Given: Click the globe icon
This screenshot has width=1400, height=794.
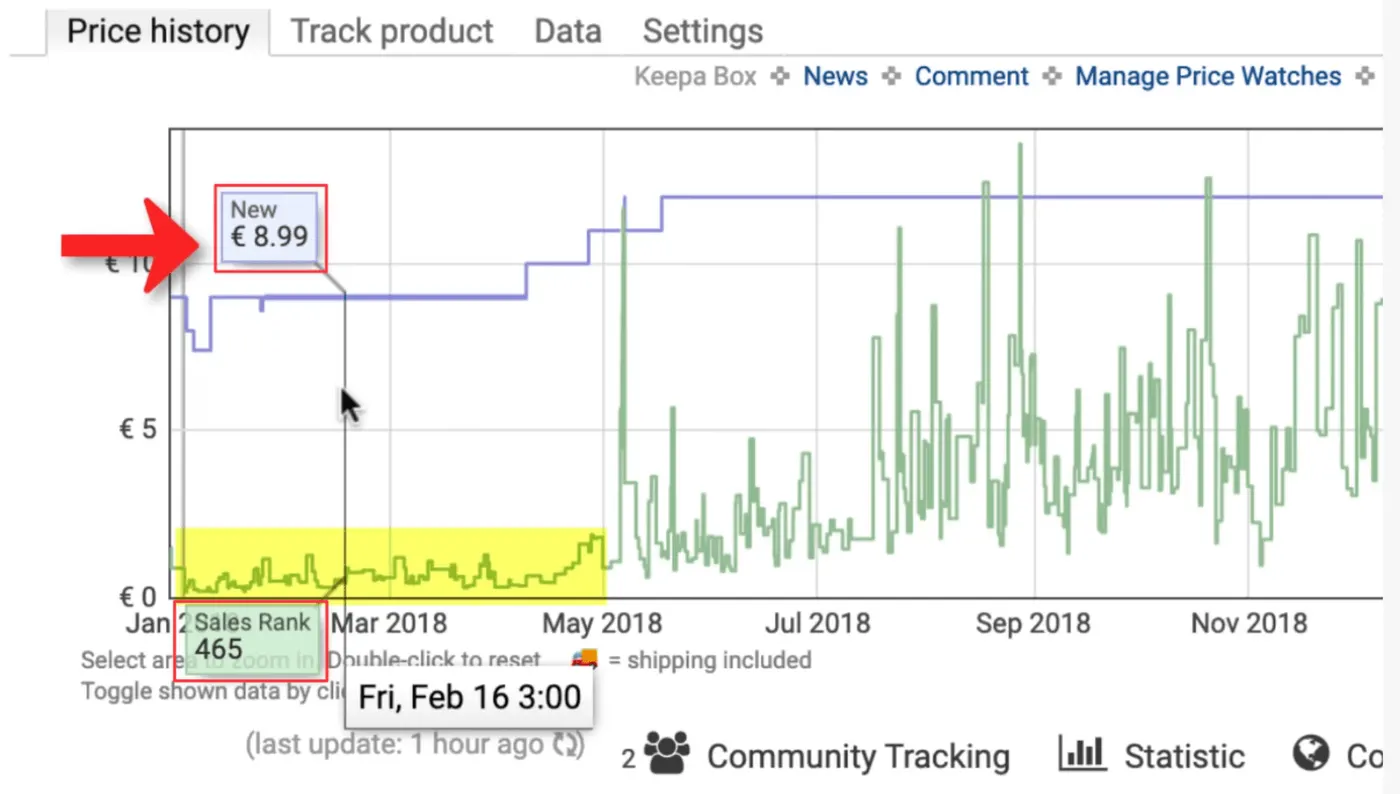Looking at the screenshot, I should tap(1310, 754).
